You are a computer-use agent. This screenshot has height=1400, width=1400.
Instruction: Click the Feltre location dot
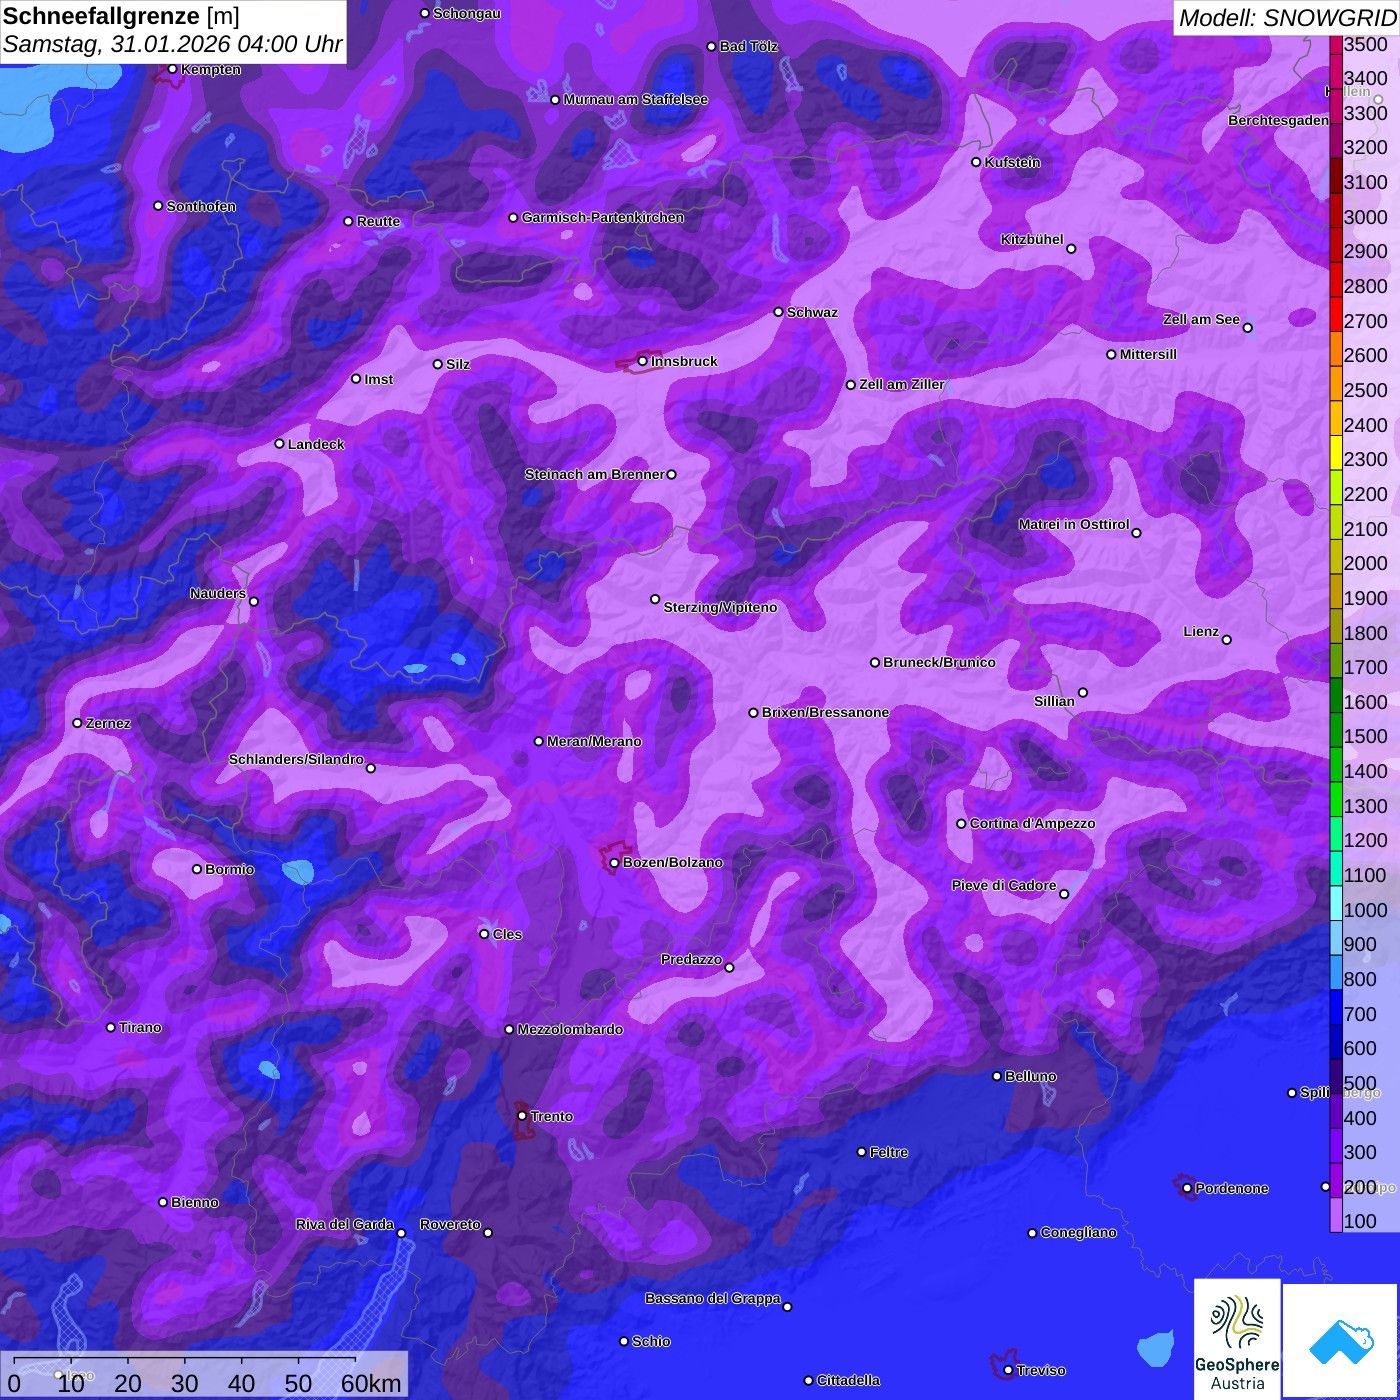pos(862,1152)
